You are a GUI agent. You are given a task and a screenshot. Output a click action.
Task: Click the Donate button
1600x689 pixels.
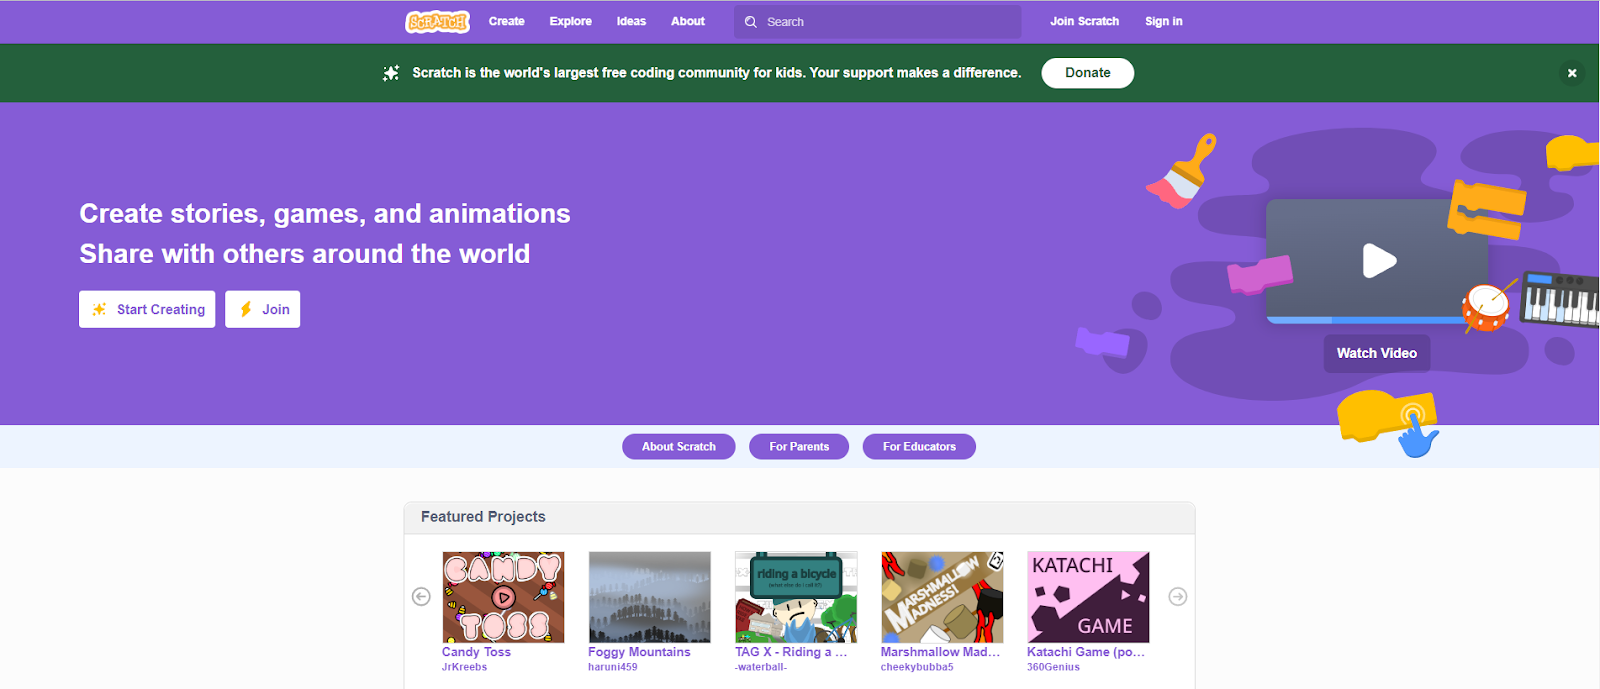click(1087, 73)
